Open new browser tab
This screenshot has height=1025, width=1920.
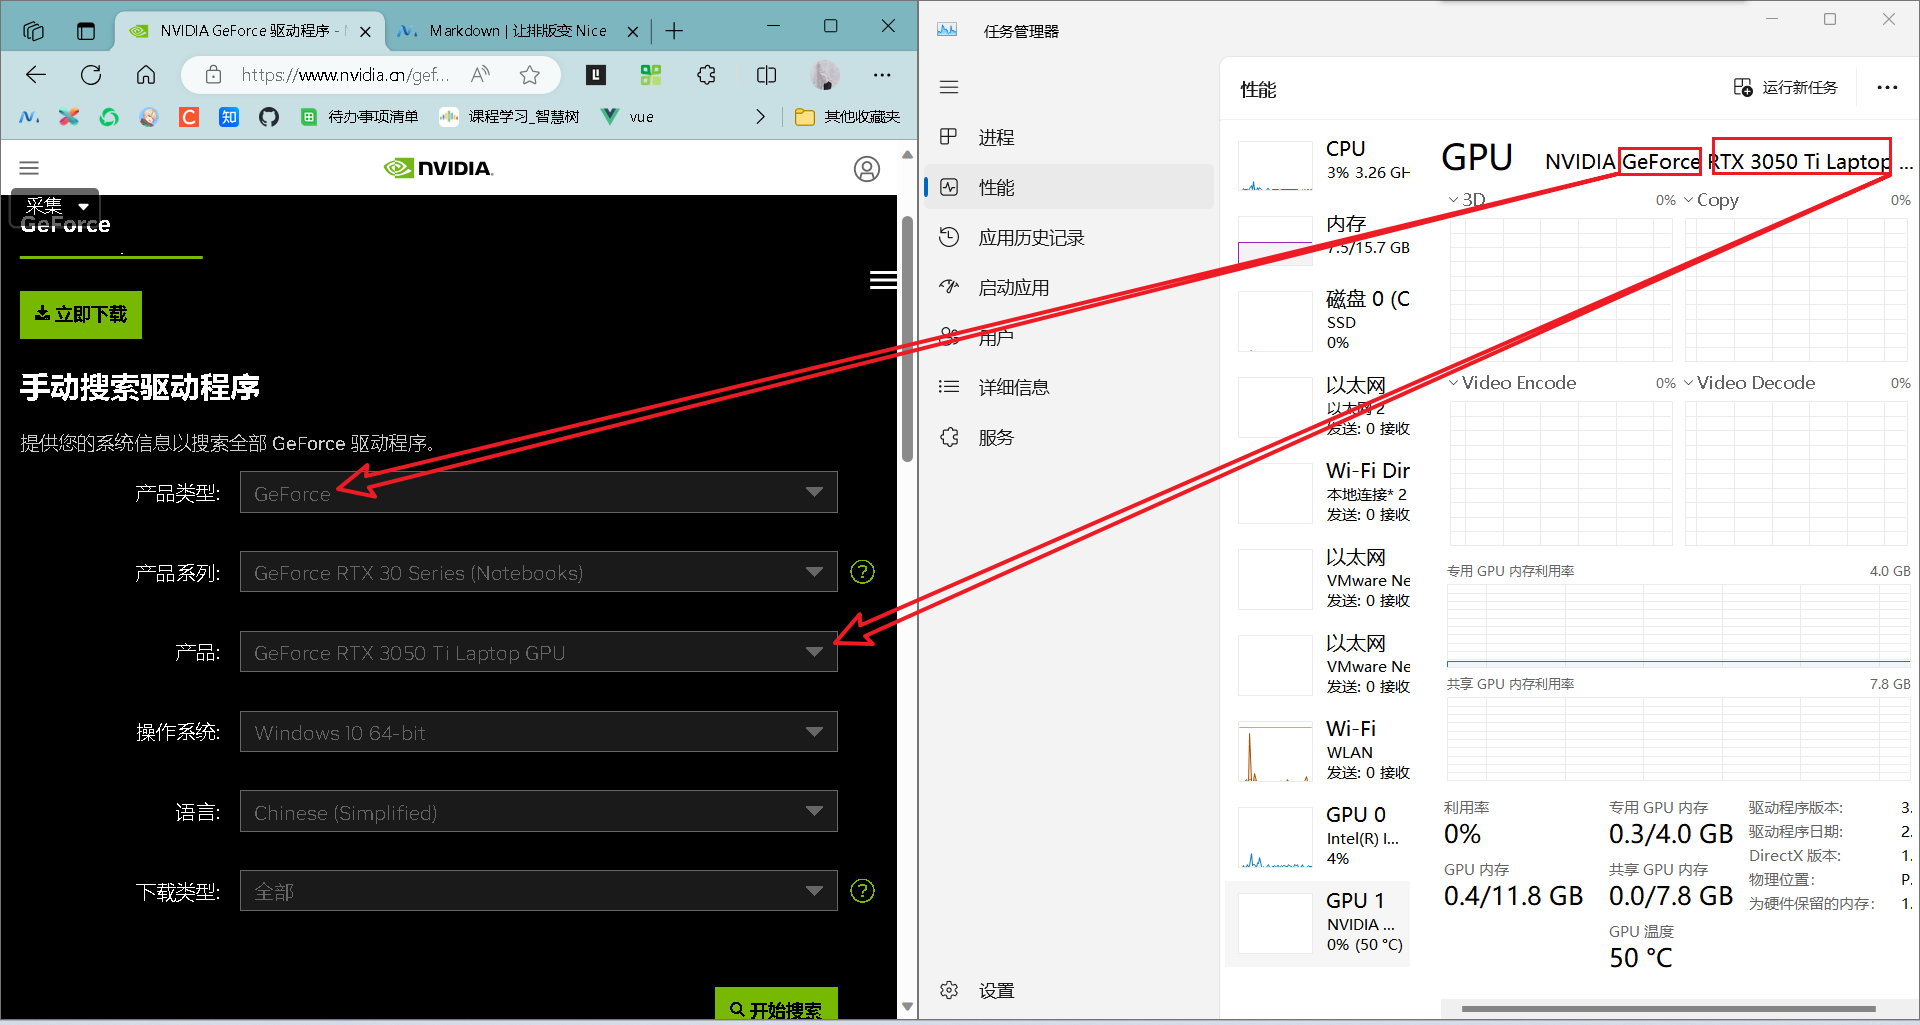[x=674, y=31]
